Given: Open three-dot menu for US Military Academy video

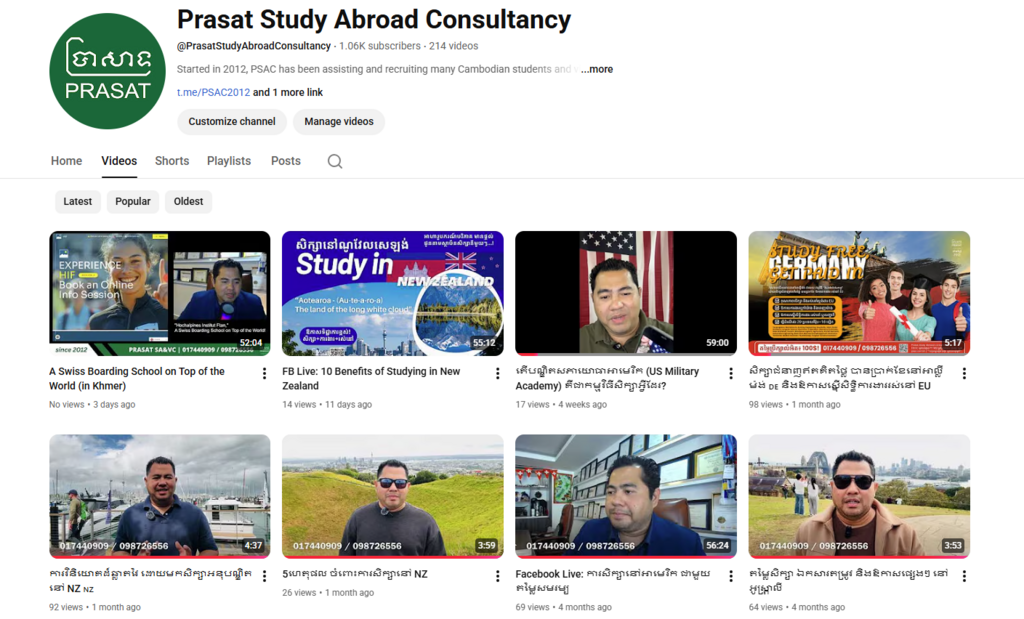Looking at the screenshot, I should (x=731, y=373).
